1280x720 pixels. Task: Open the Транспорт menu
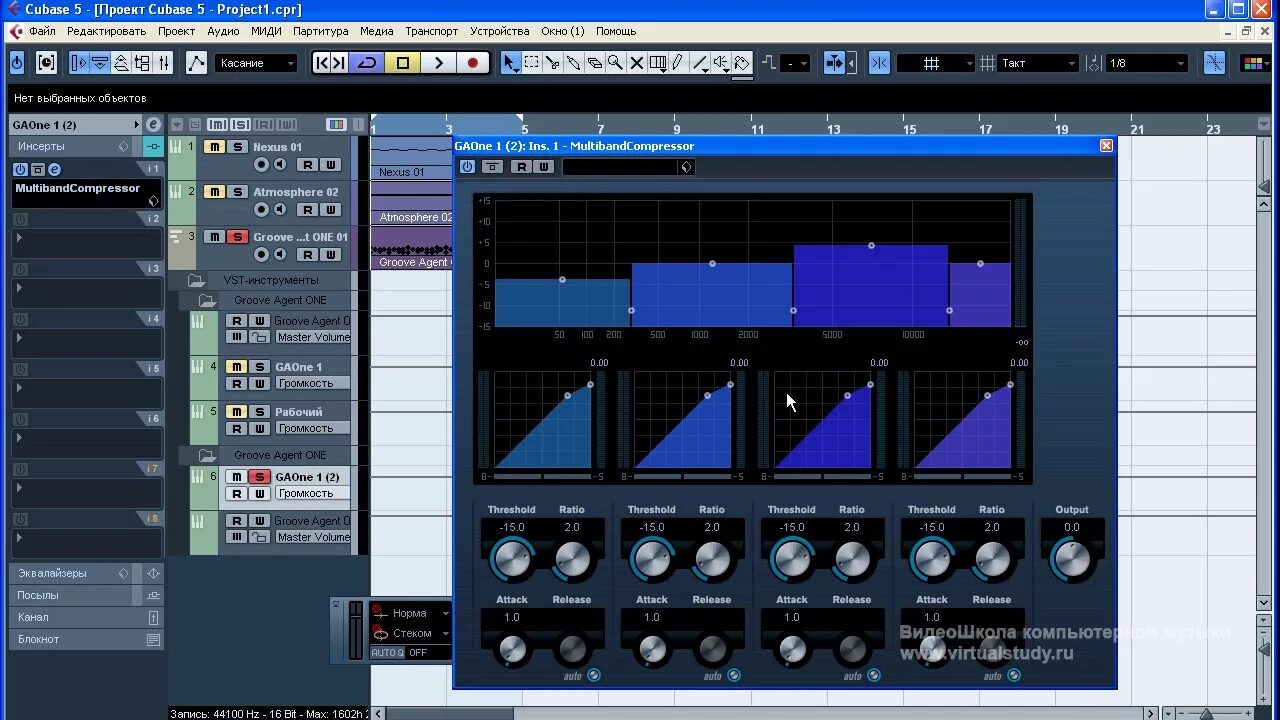pyautogui.click(x=432, y=31)
